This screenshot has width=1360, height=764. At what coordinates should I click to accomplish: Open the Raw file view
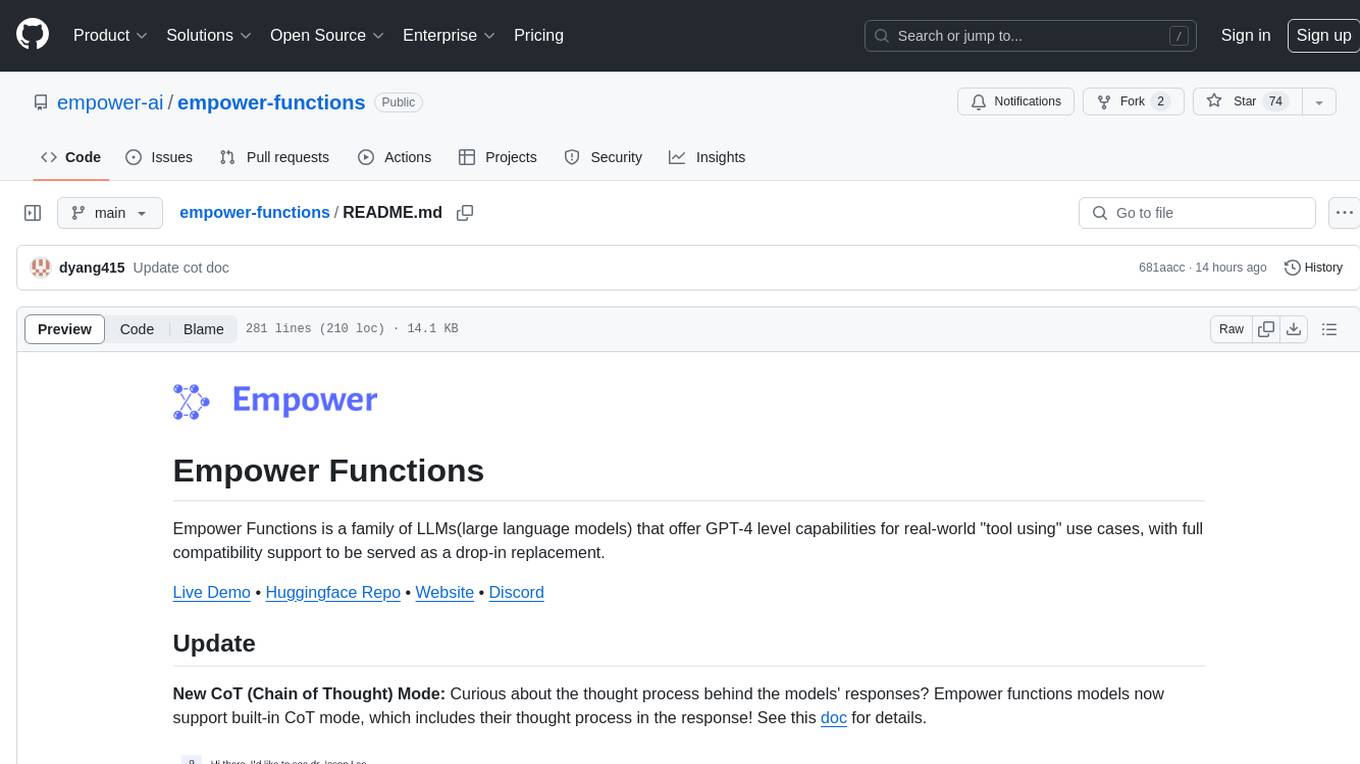click(1231, 329)
